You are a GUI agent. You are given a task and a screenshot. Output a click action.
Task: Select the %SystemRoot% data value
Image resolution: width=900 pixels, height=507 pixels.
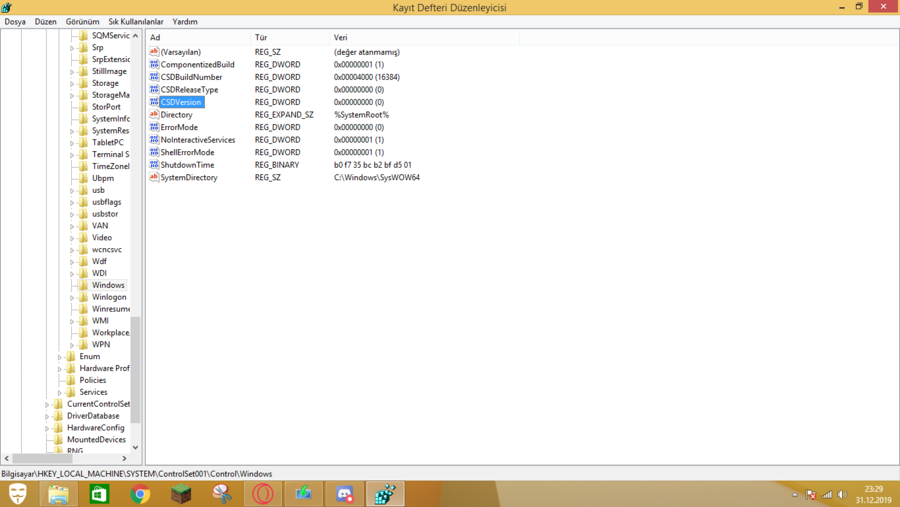click(x=361, y=115)
